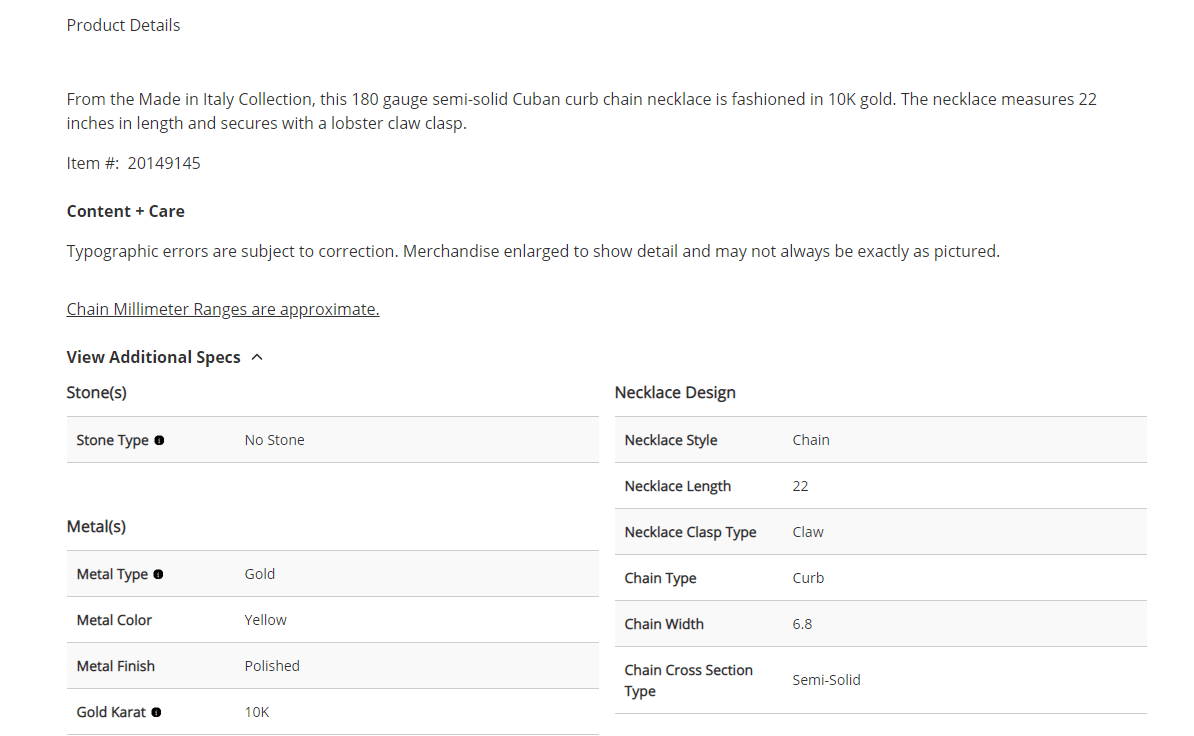
Task: Open the Chain Millimeter Ranges link
Action: tap(223, 309)
